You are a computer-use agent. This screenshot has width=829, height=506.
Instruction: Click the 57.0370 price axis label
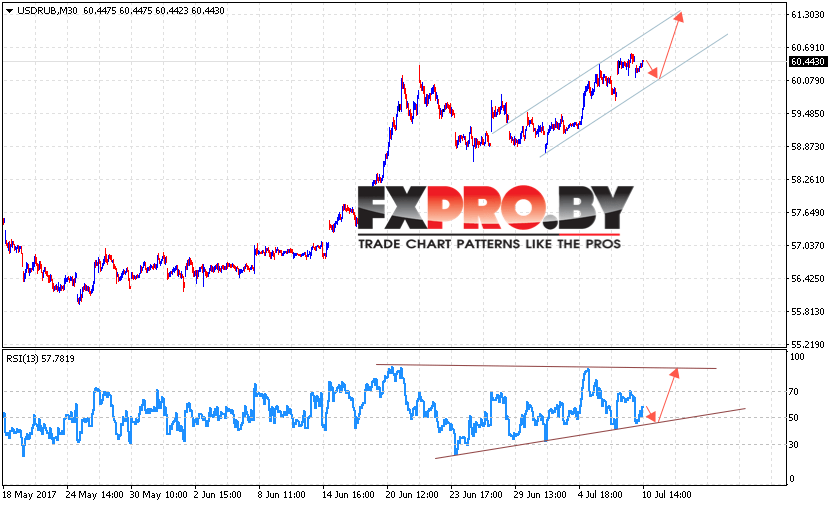point(808,245)
